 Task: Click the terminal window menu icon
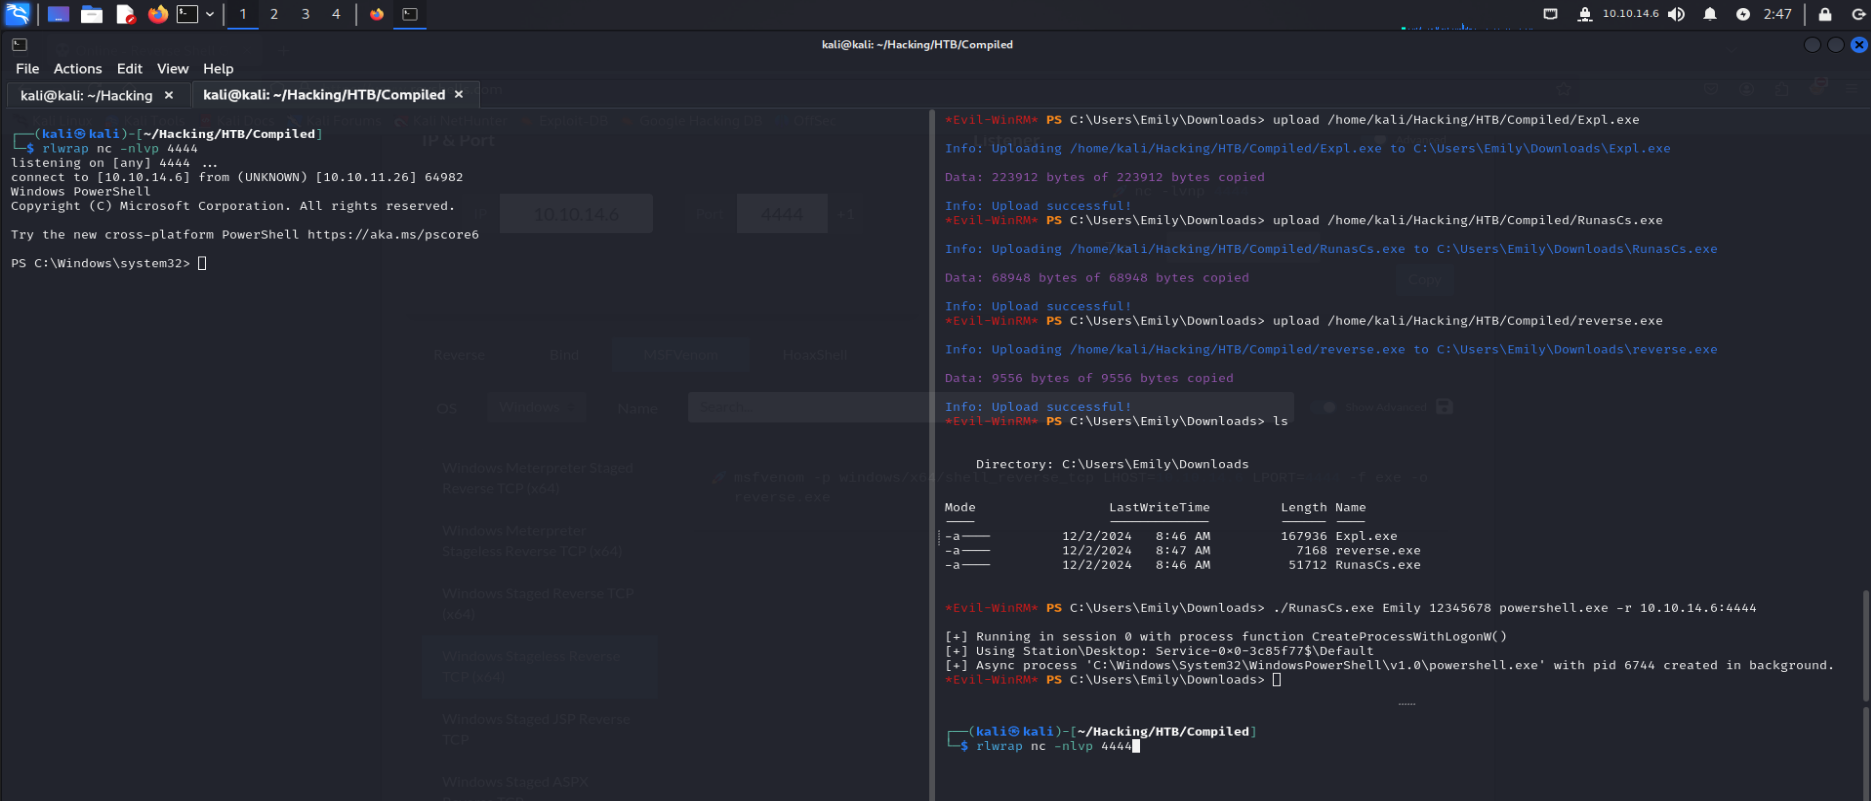coord(19,44)
